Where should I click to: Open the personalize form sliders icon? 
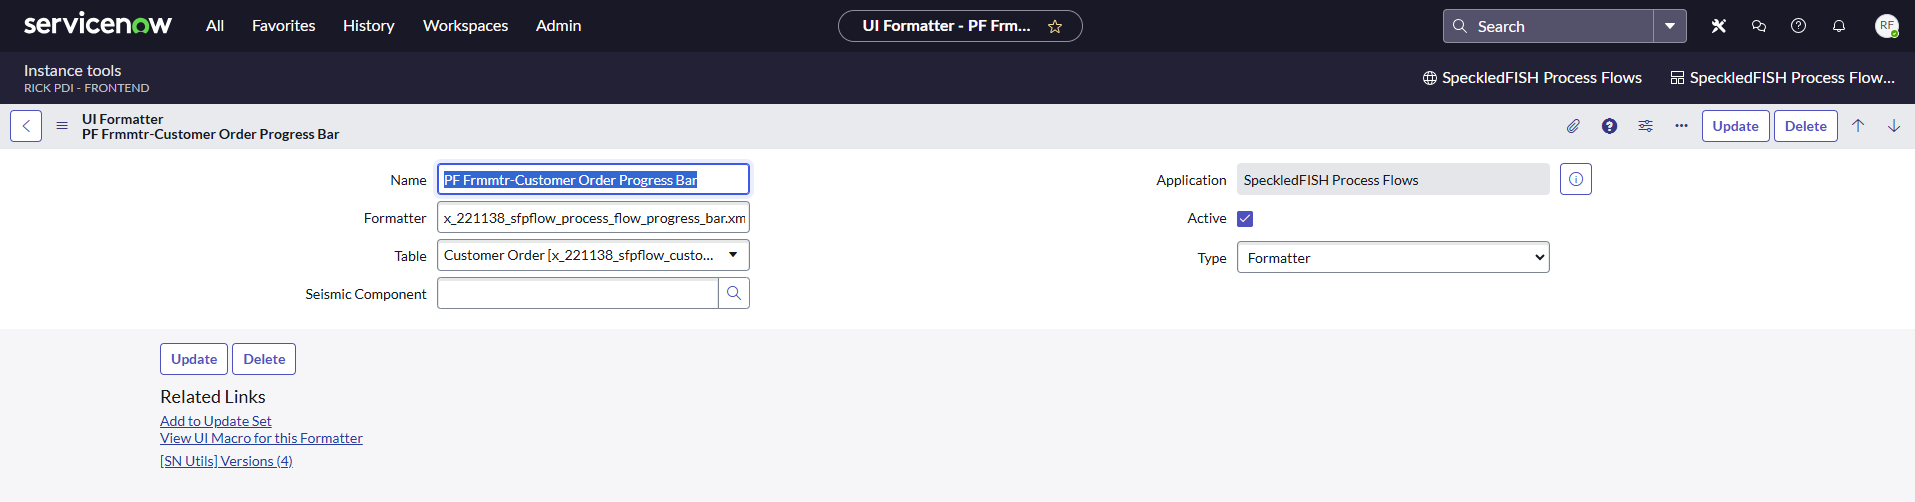click(x=1645, y=126)
